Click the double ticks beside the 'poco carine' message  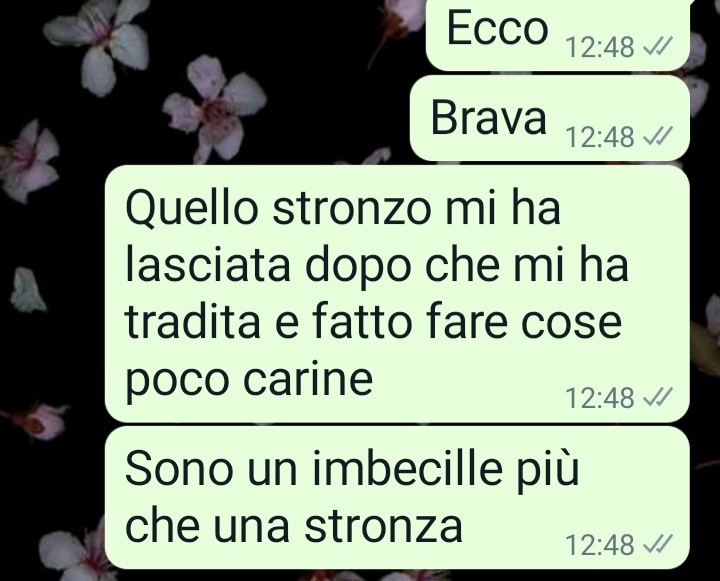click(658, 397)
